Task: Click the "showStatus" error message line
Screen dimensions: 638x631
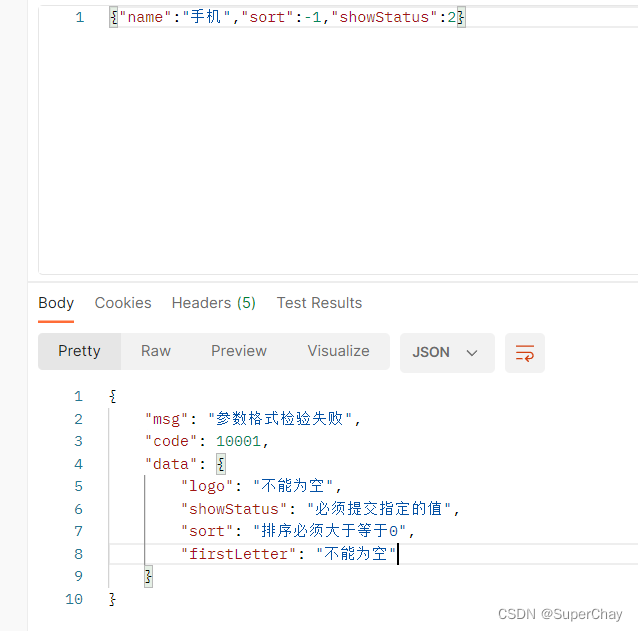Action: tap(320, 509)
